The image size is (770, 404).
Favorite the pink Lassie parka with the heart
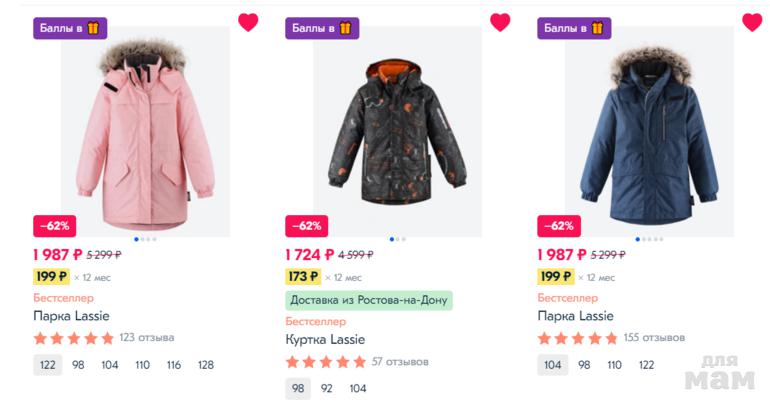[248, 22]
